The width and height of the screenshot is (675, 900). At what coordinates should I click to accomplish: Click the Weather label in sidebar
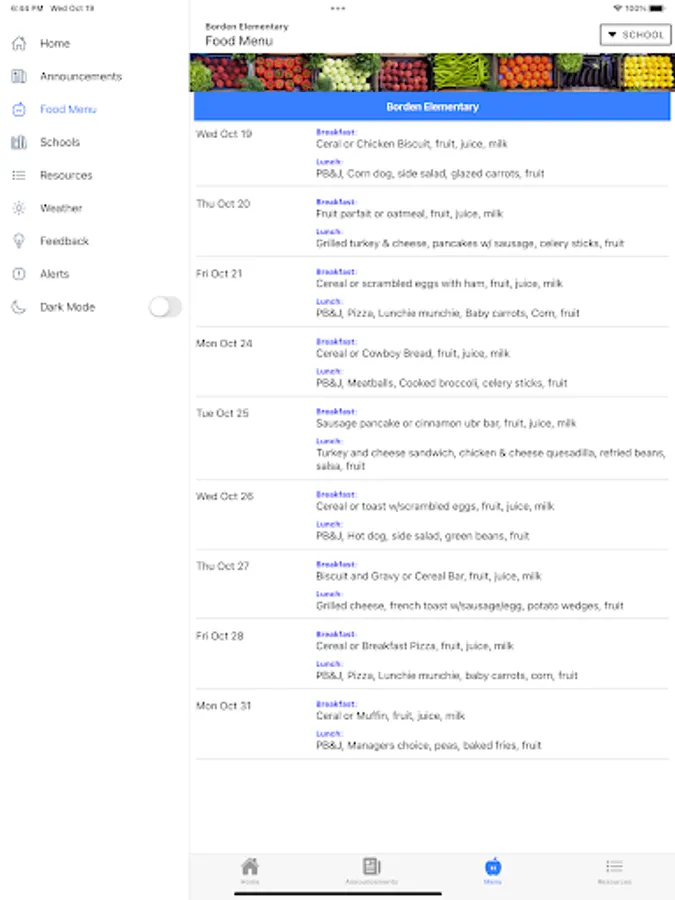pos(61,208)
